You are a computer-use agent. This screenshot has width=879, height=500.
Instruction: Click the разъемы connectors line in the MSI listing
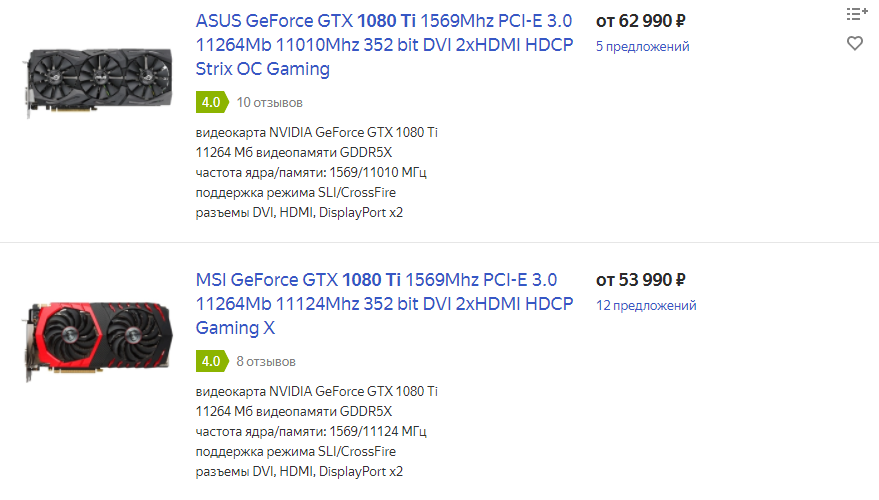click(299, 472)
